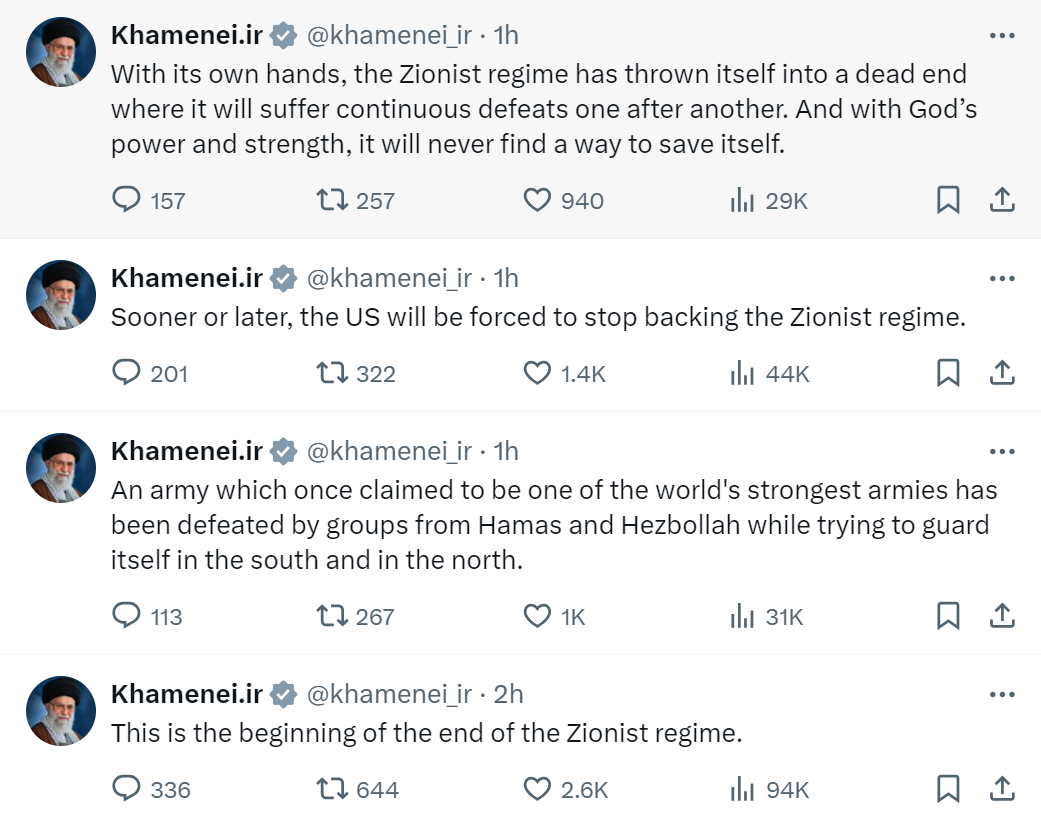View analytics for the 44K views tweet

click(741, 373)
